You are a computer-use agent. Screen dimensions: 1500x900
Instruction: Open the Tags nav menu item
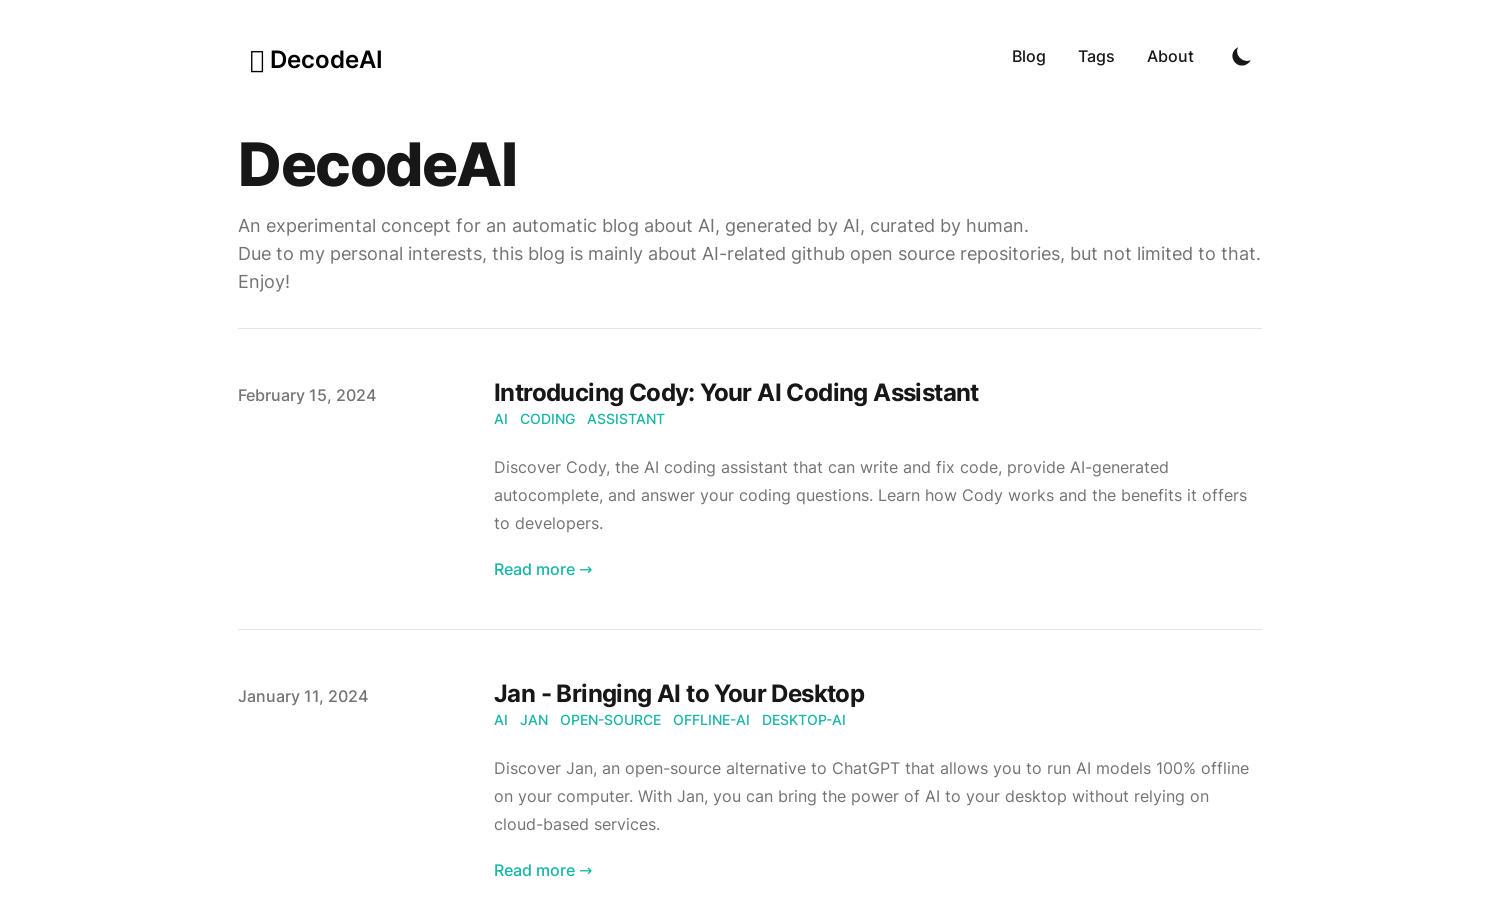coord(1096,57)
